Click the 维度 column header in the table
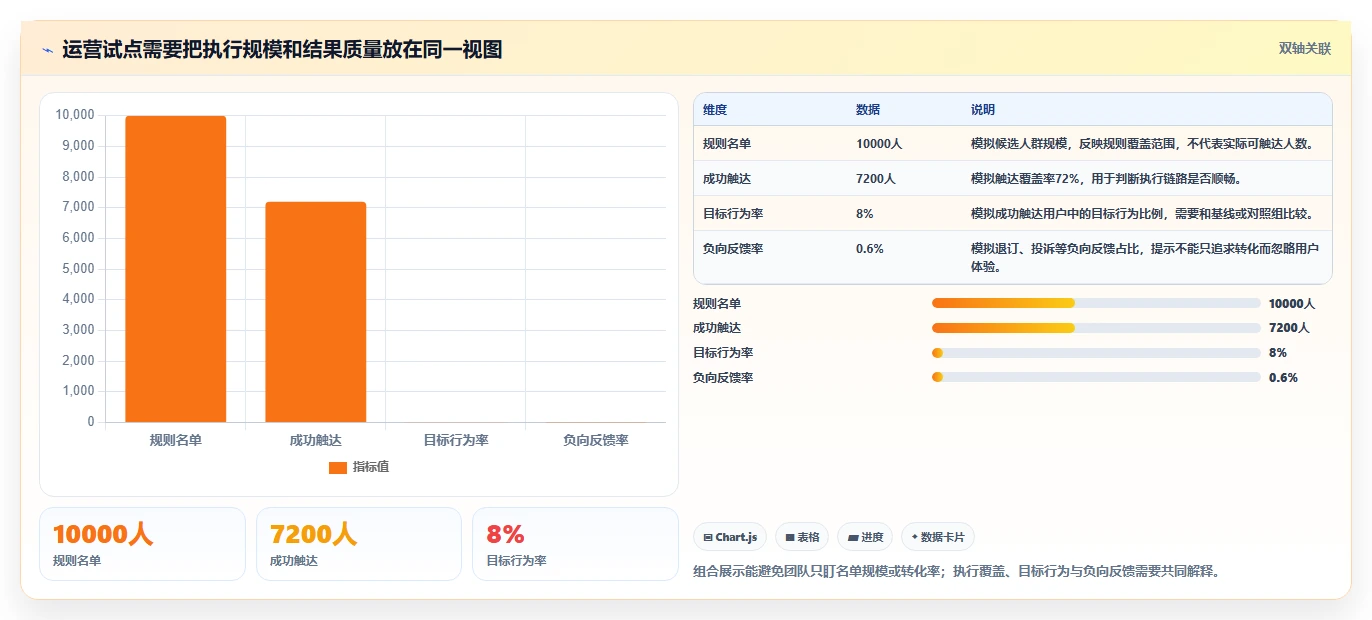 [x=715, y=110]
